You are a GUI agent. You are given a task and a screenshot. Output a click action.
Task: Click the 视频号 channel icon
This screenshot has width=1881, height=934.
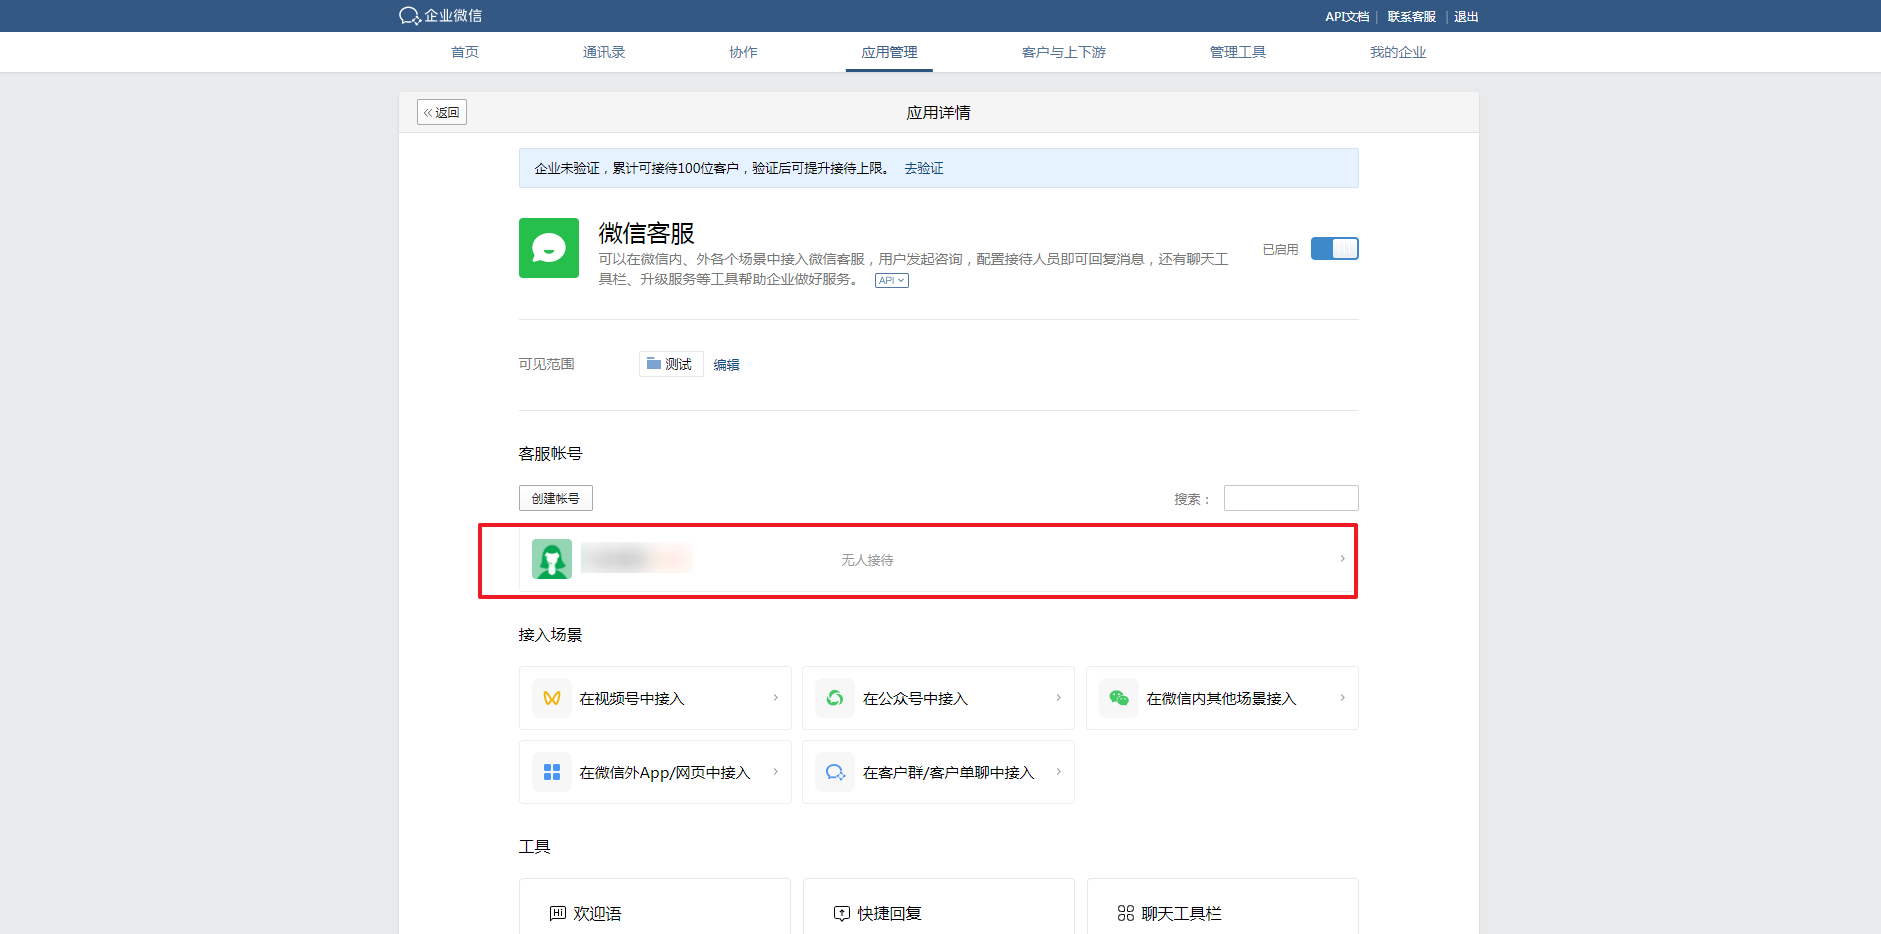[551, 698]
